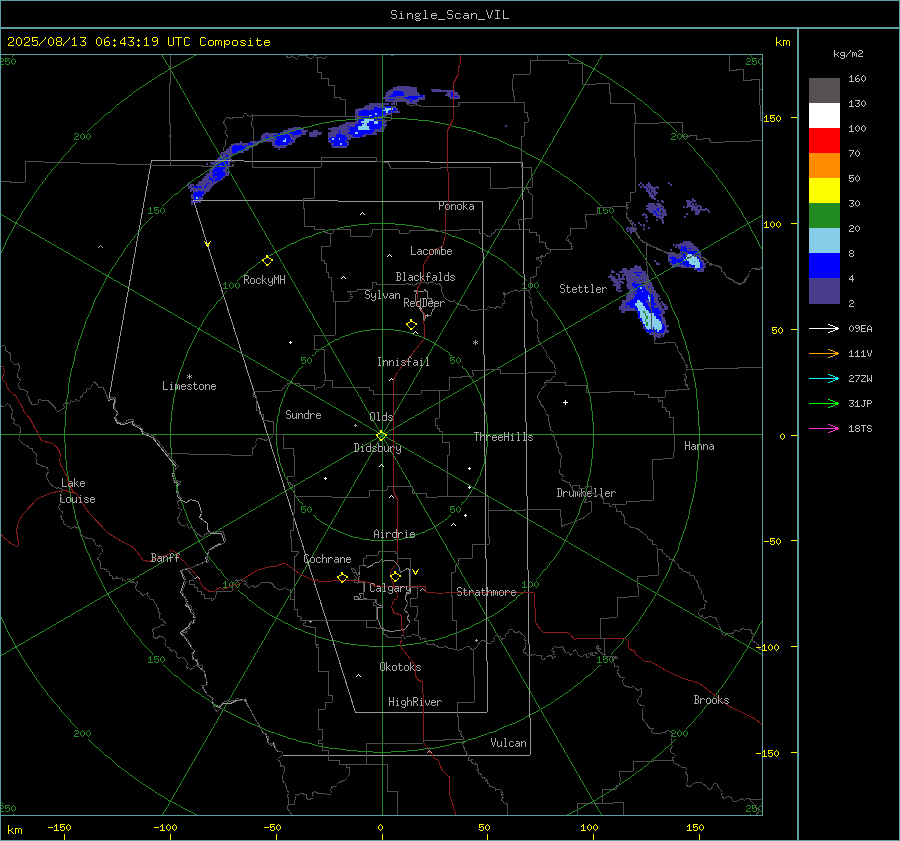This screenshot has width=900, height=841.
Task: Click the Innisfail town label
Action: pos(403,362)
